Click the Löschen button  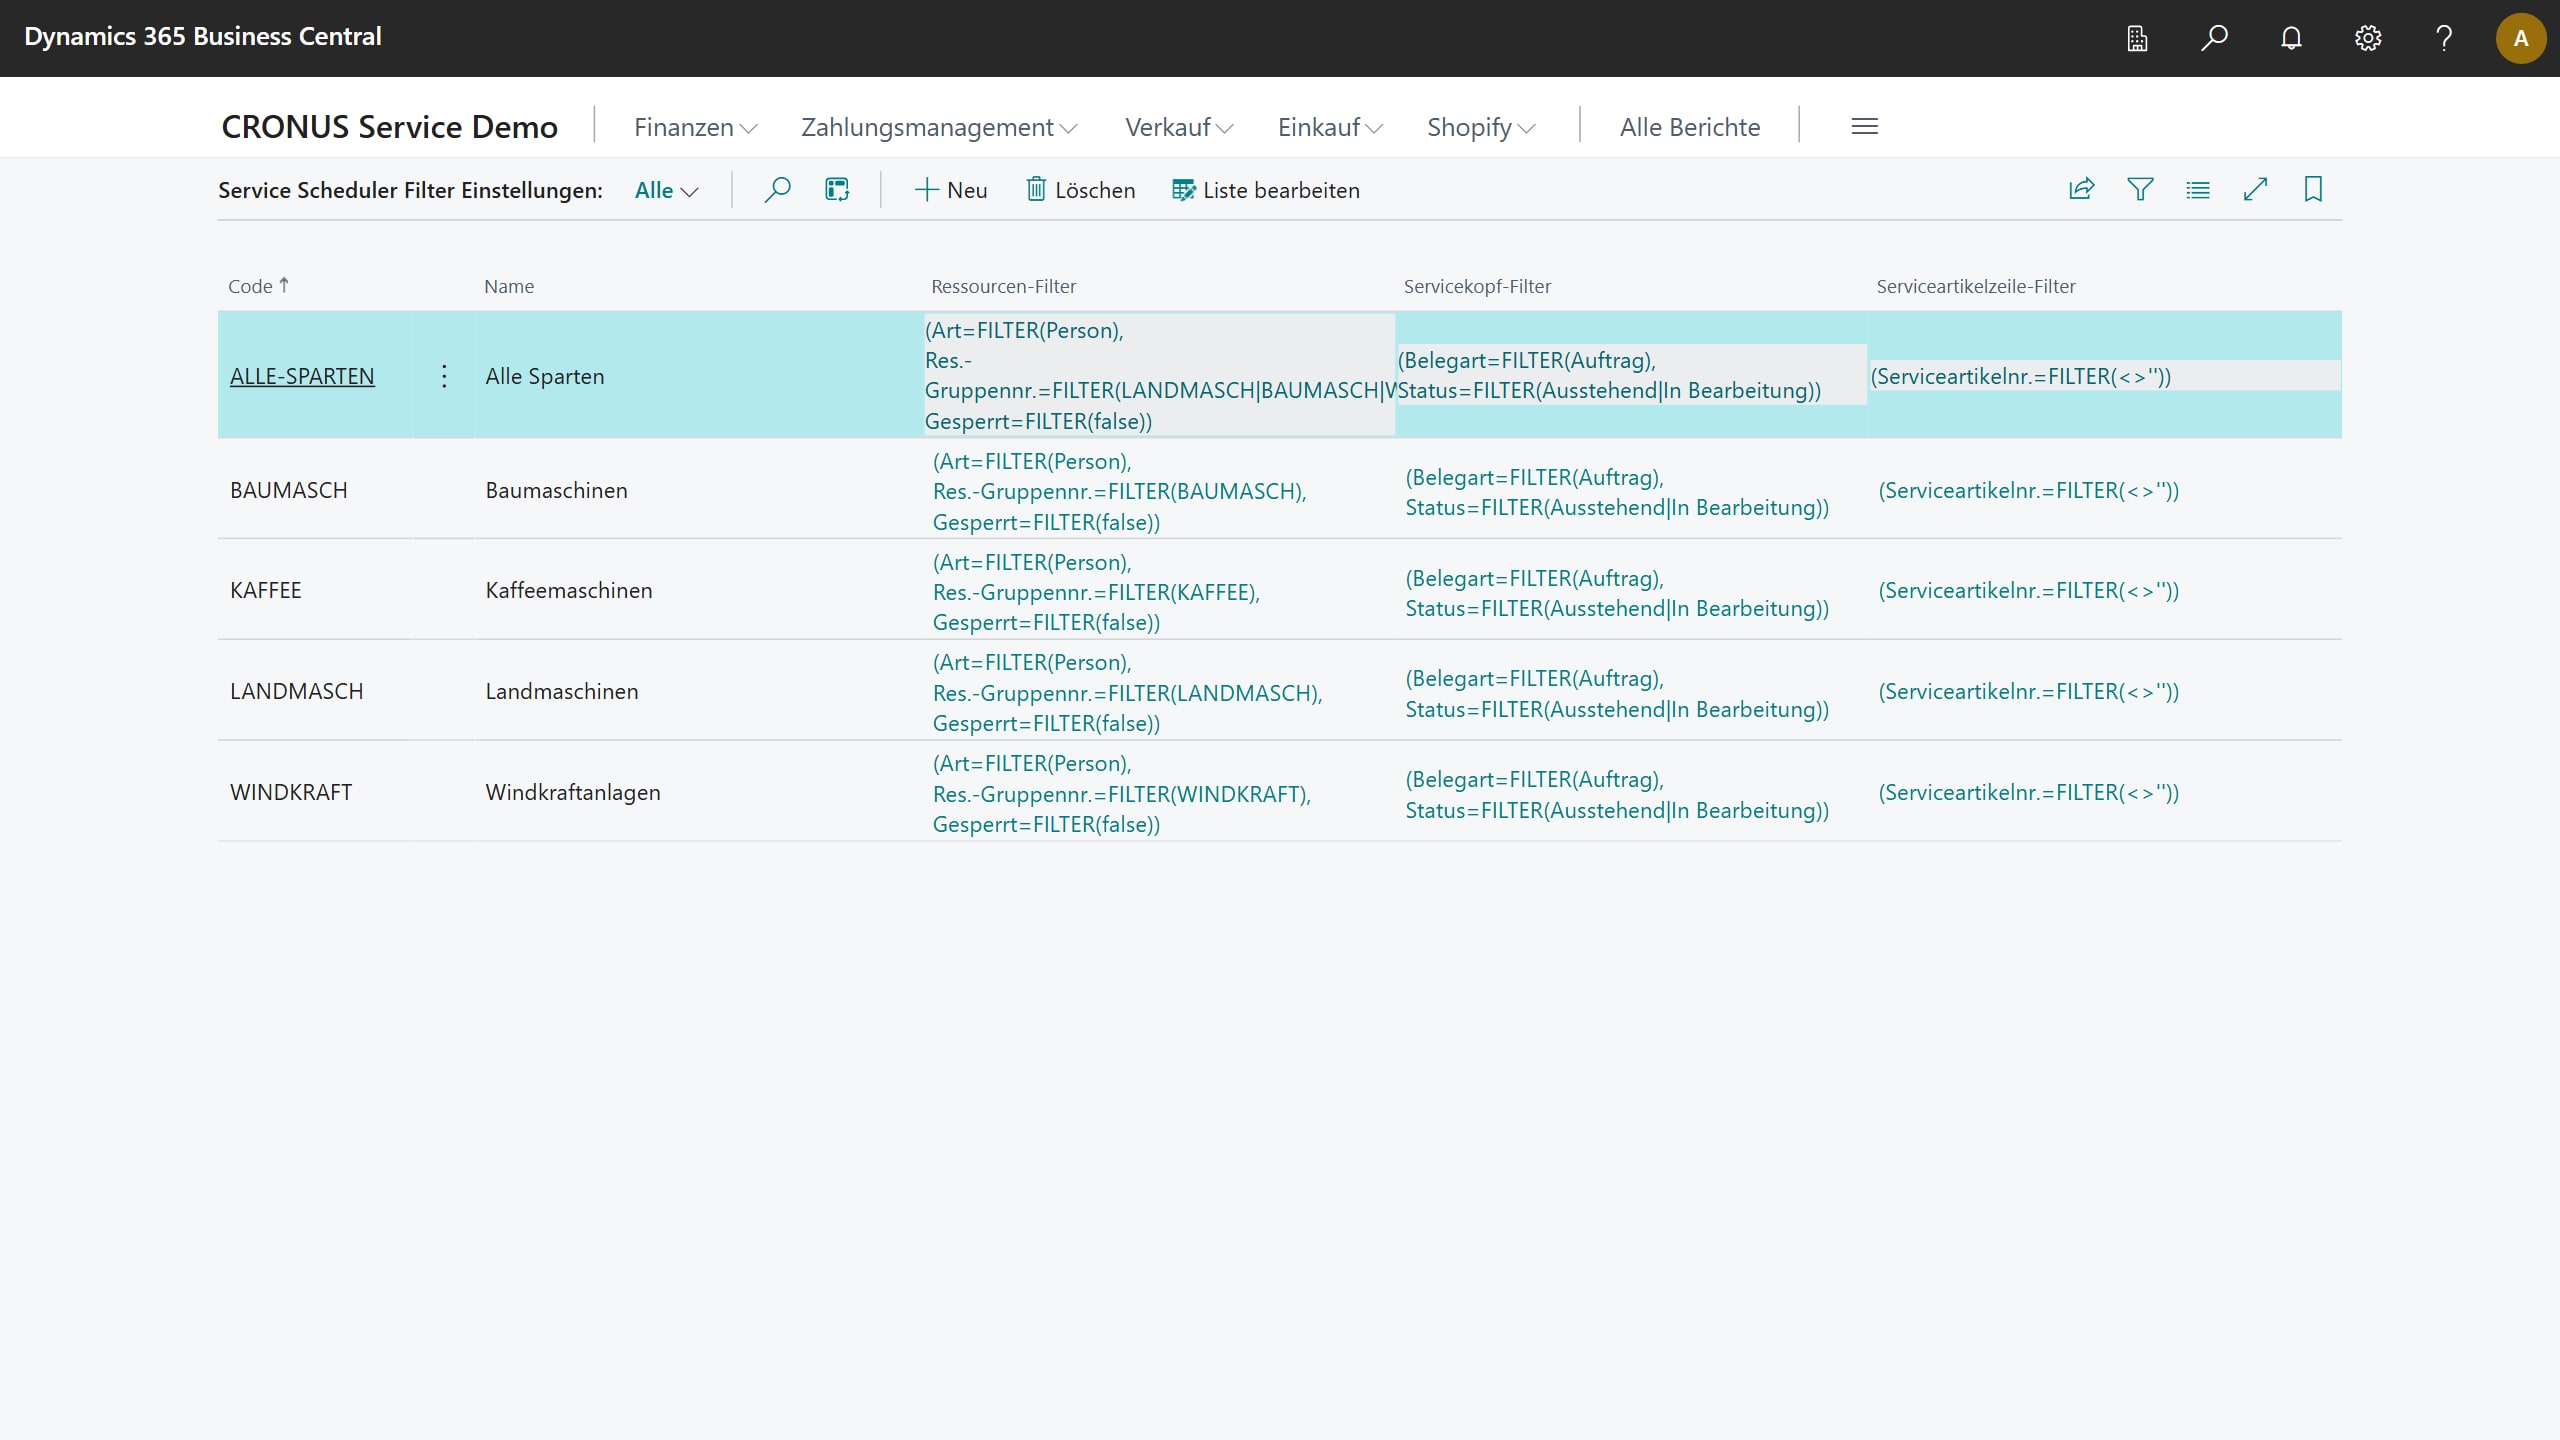tap(1081, 190)
